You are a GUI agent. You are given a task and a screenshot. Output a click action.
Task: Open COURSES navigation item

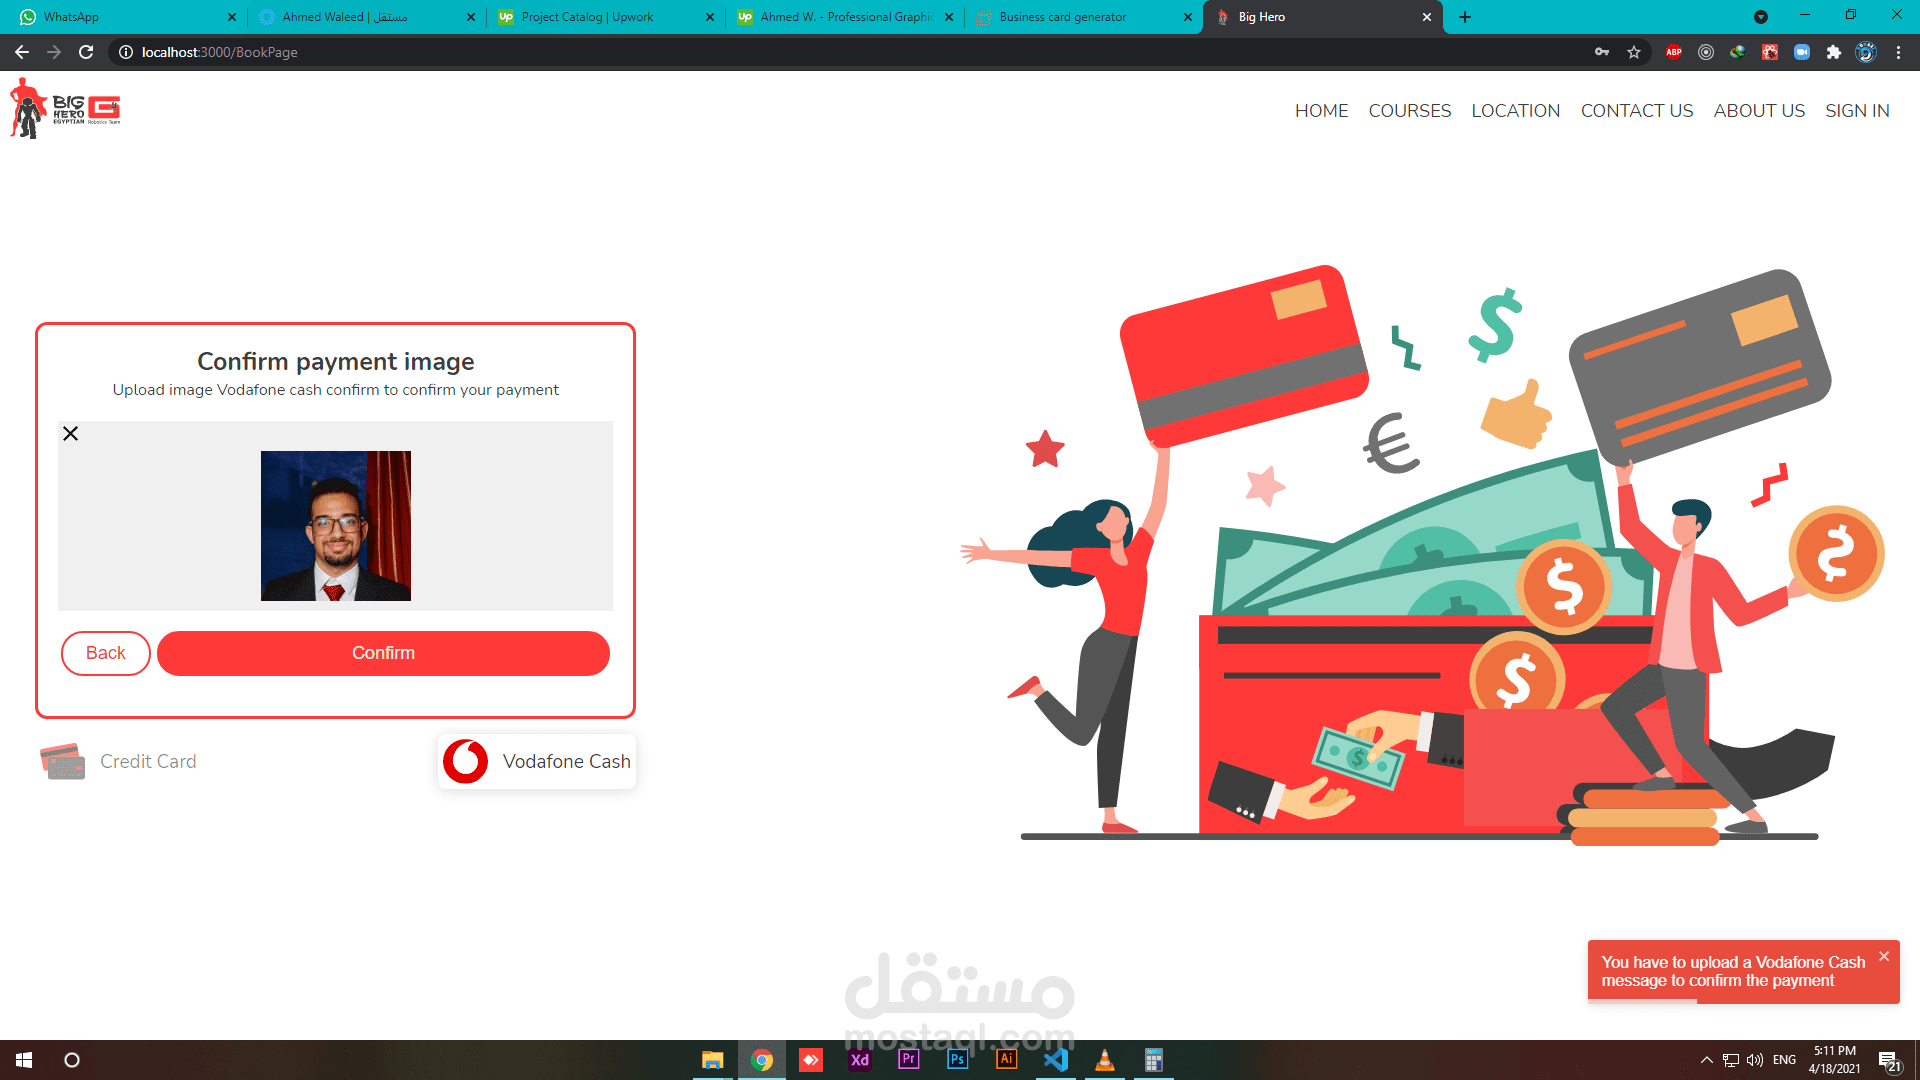[1409, 111]
